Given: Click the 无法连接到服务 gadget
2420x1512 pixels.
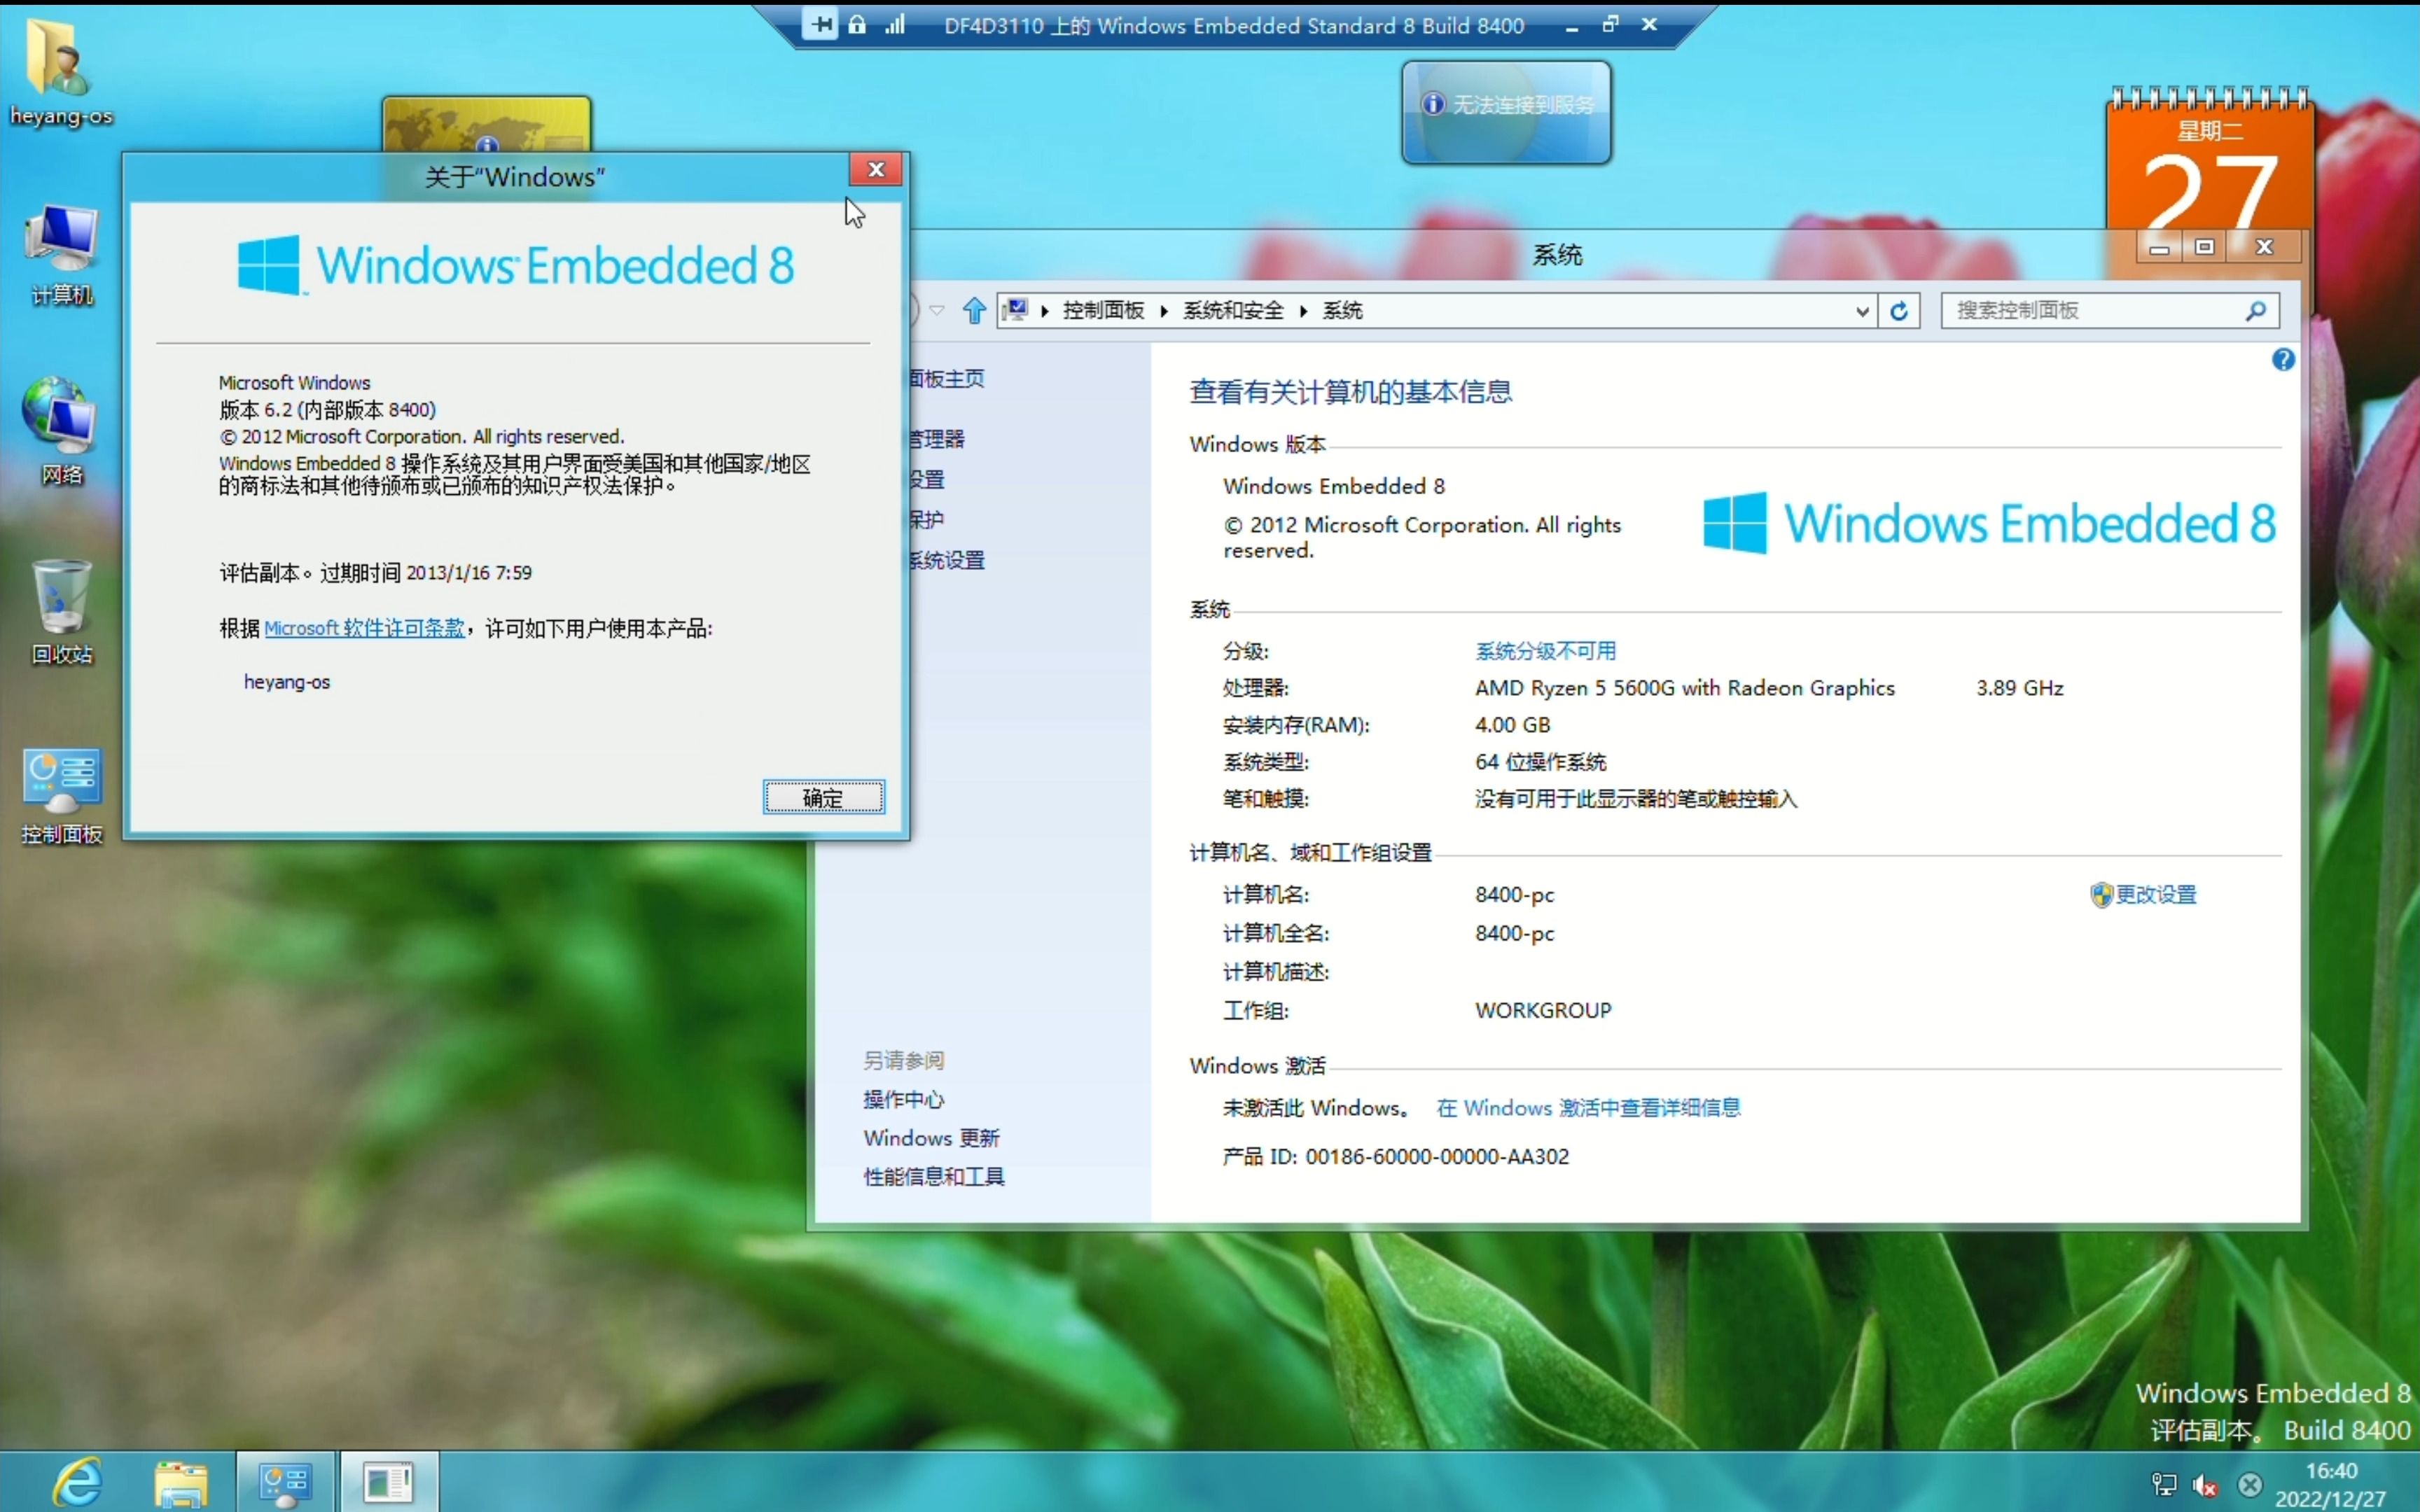Looking at the screenshot, I should click(1507, 112).
